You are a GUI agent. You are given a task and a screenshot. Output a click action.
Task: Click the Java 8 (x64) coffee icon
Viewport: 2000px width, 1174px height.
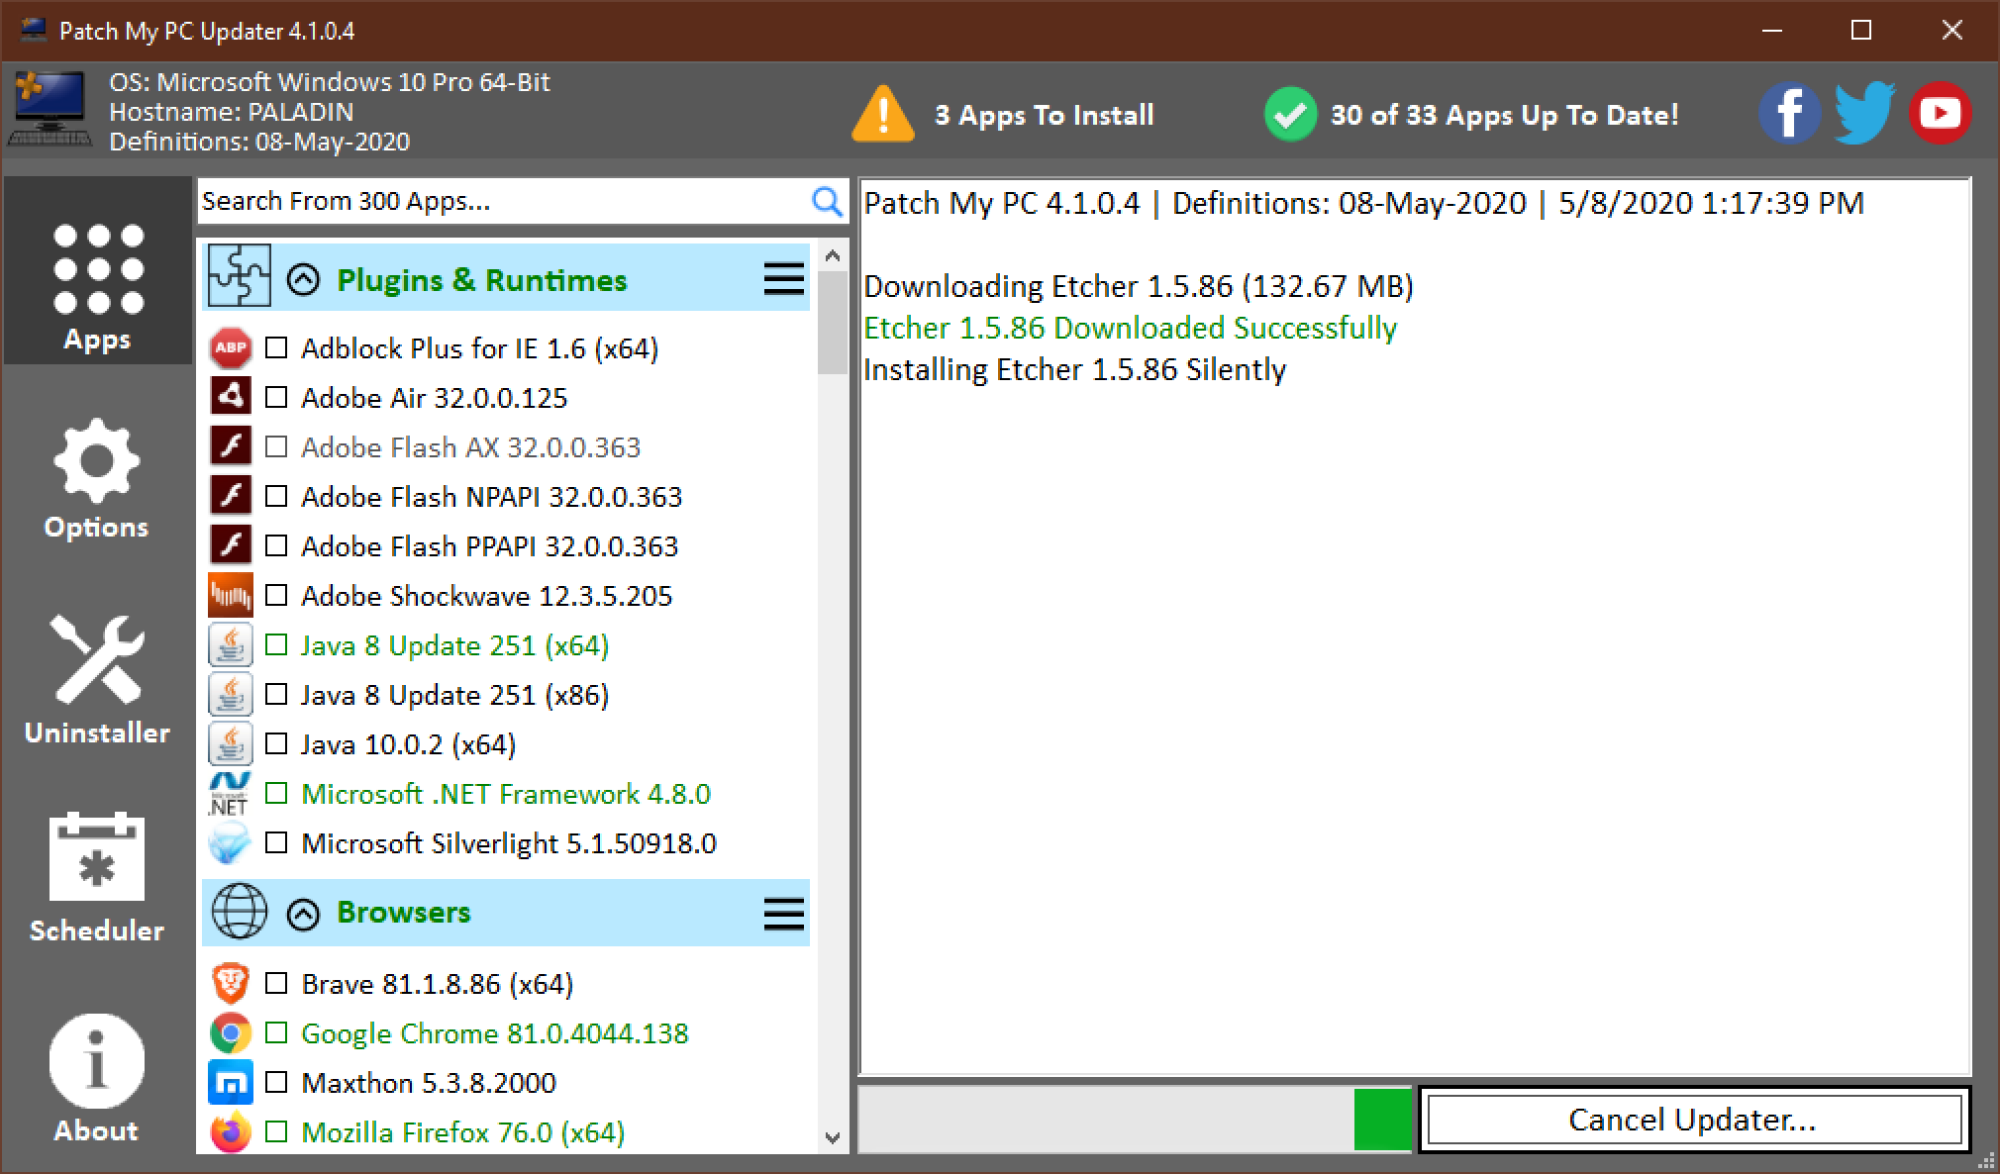230,645
